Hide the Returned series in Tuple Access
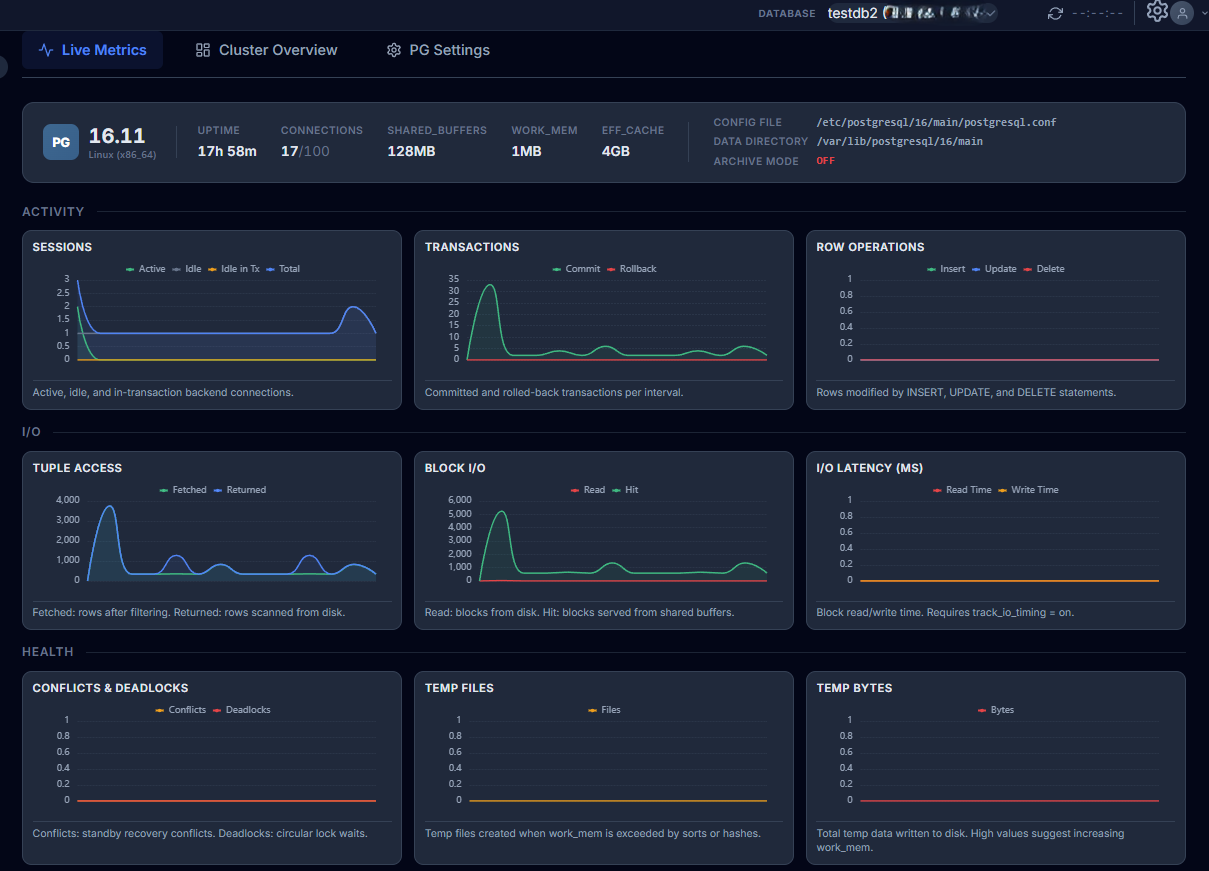 pyautogui.click(x=239, y=490)
